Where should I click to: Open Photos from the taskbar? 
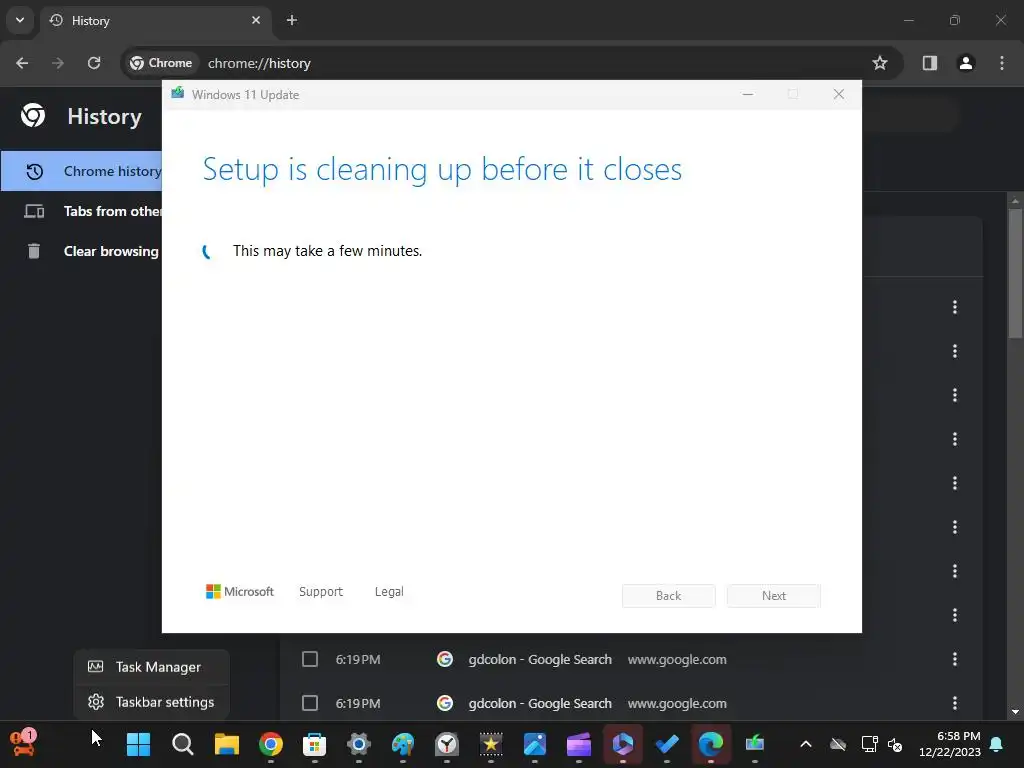pyautogui.click(x=534, y=744)
